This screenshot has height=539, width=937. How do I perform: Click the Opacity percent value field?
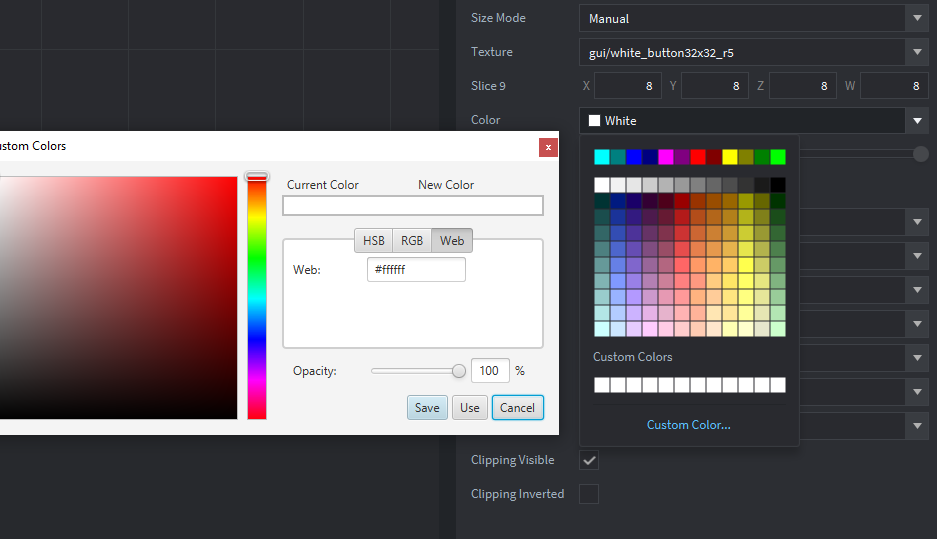click(490, 371)
